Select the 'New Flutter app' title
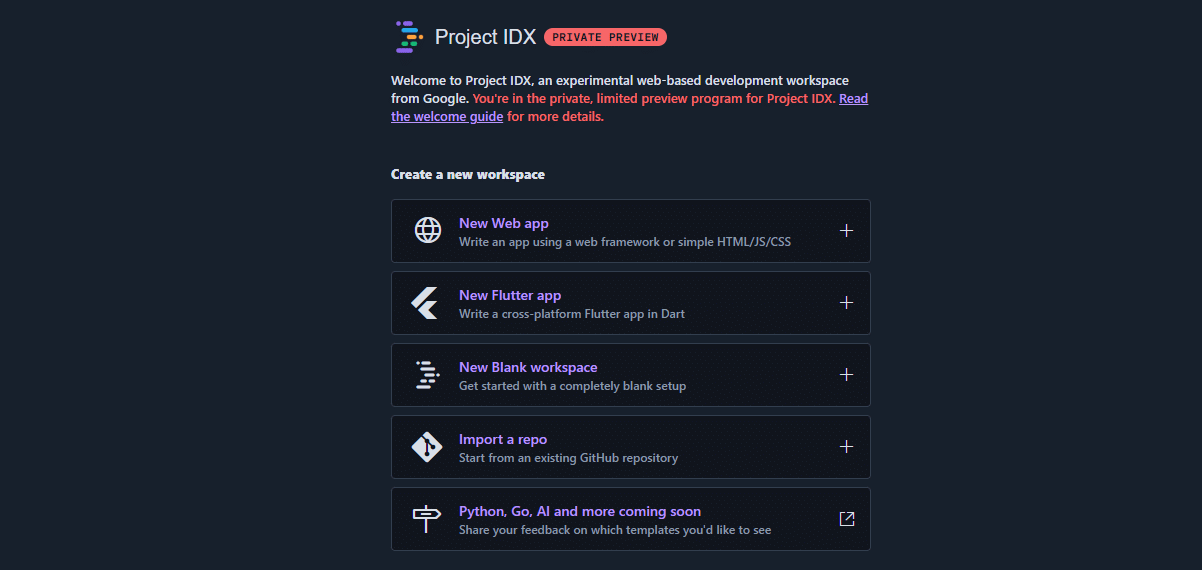The width and height of the screenshot is (1202, 570). (510, 295)
